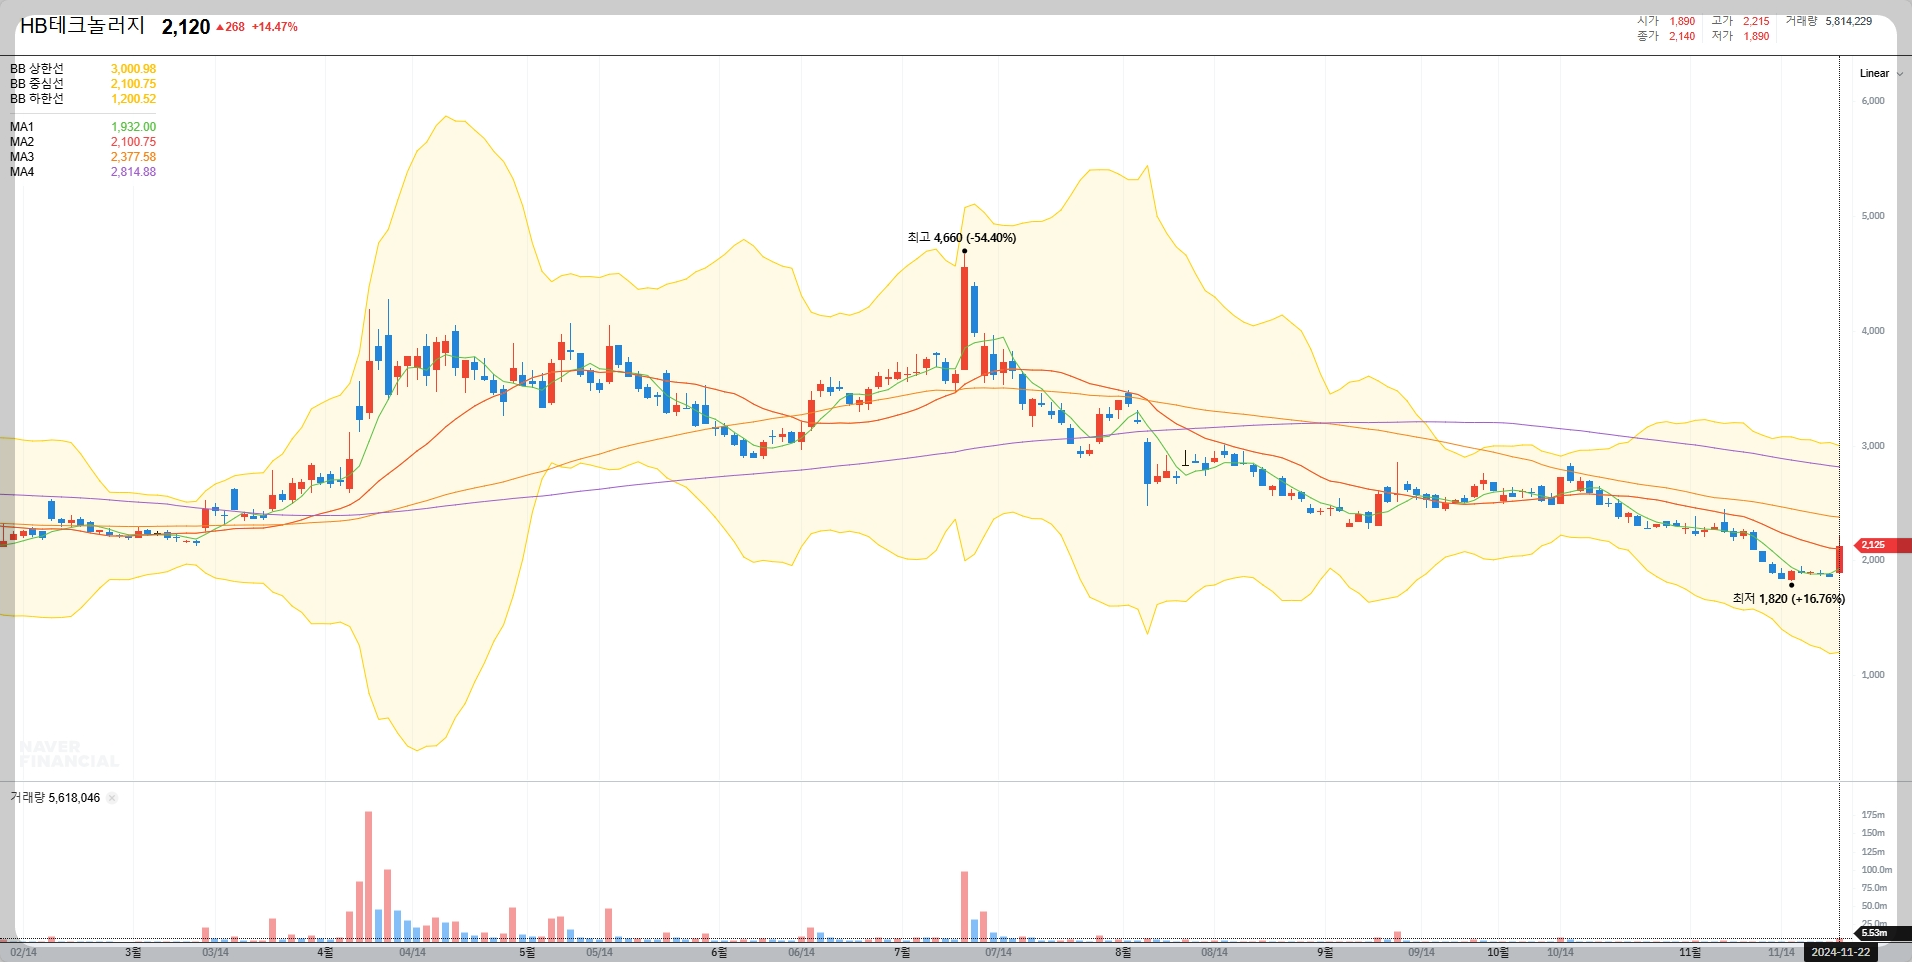Click the 04/14 date label on time axis
Screen dimensions: 1912x962
tap(412, 953)
